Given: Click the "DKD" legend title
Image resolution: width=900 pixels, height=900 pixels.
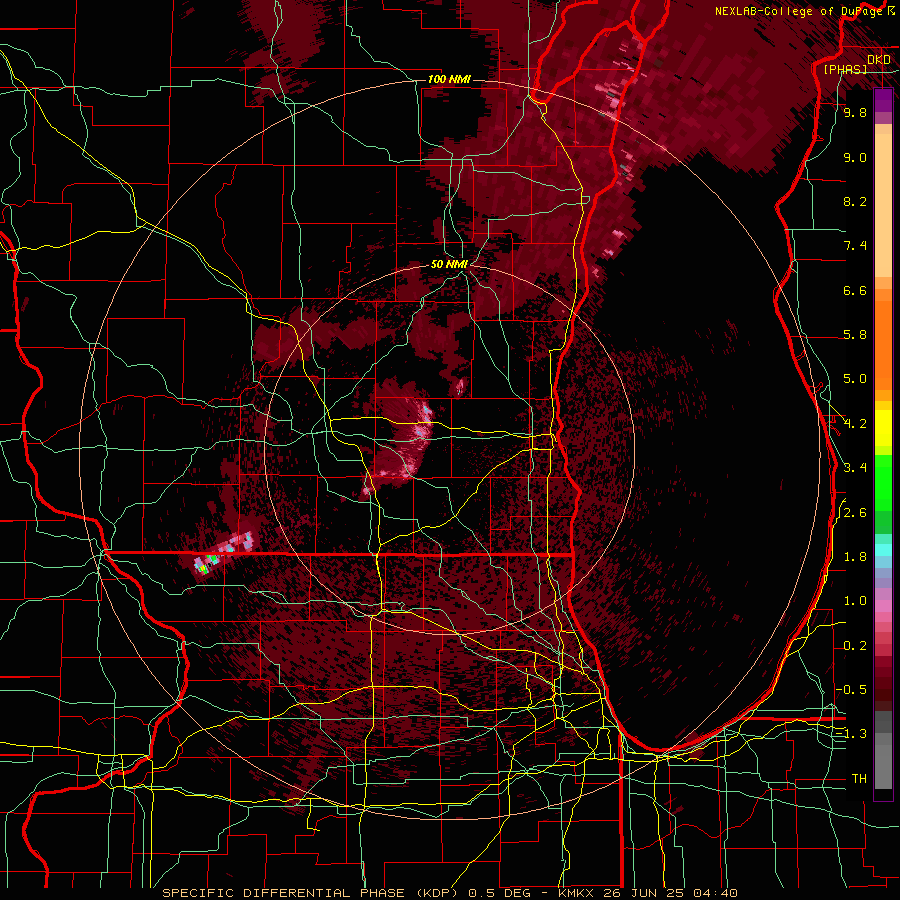Looking at the screenshot, I should click(879, 60).
